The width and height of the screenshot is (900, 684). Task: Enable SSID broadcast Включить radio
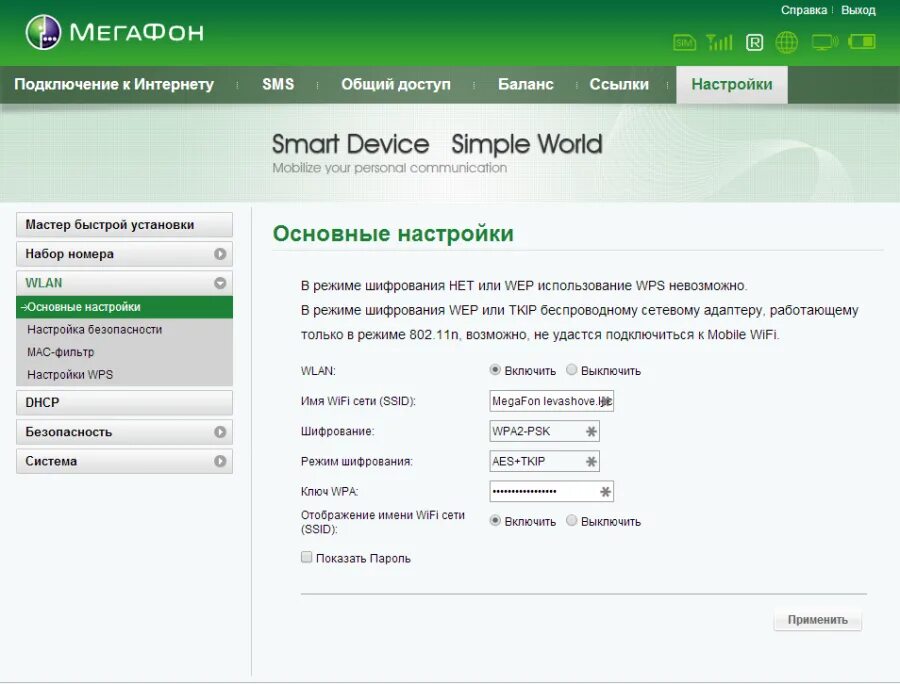pyautogui.click(x=495, y=520)
